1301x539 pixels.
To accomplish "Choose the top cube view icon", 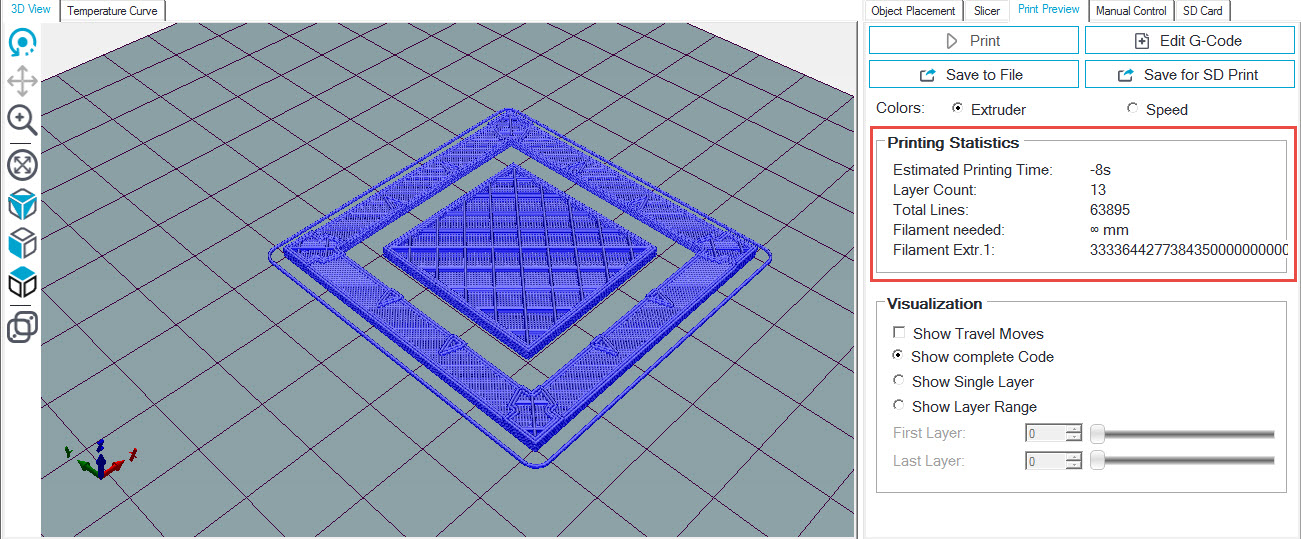I will pyautogui.click(x=22, y=282).
